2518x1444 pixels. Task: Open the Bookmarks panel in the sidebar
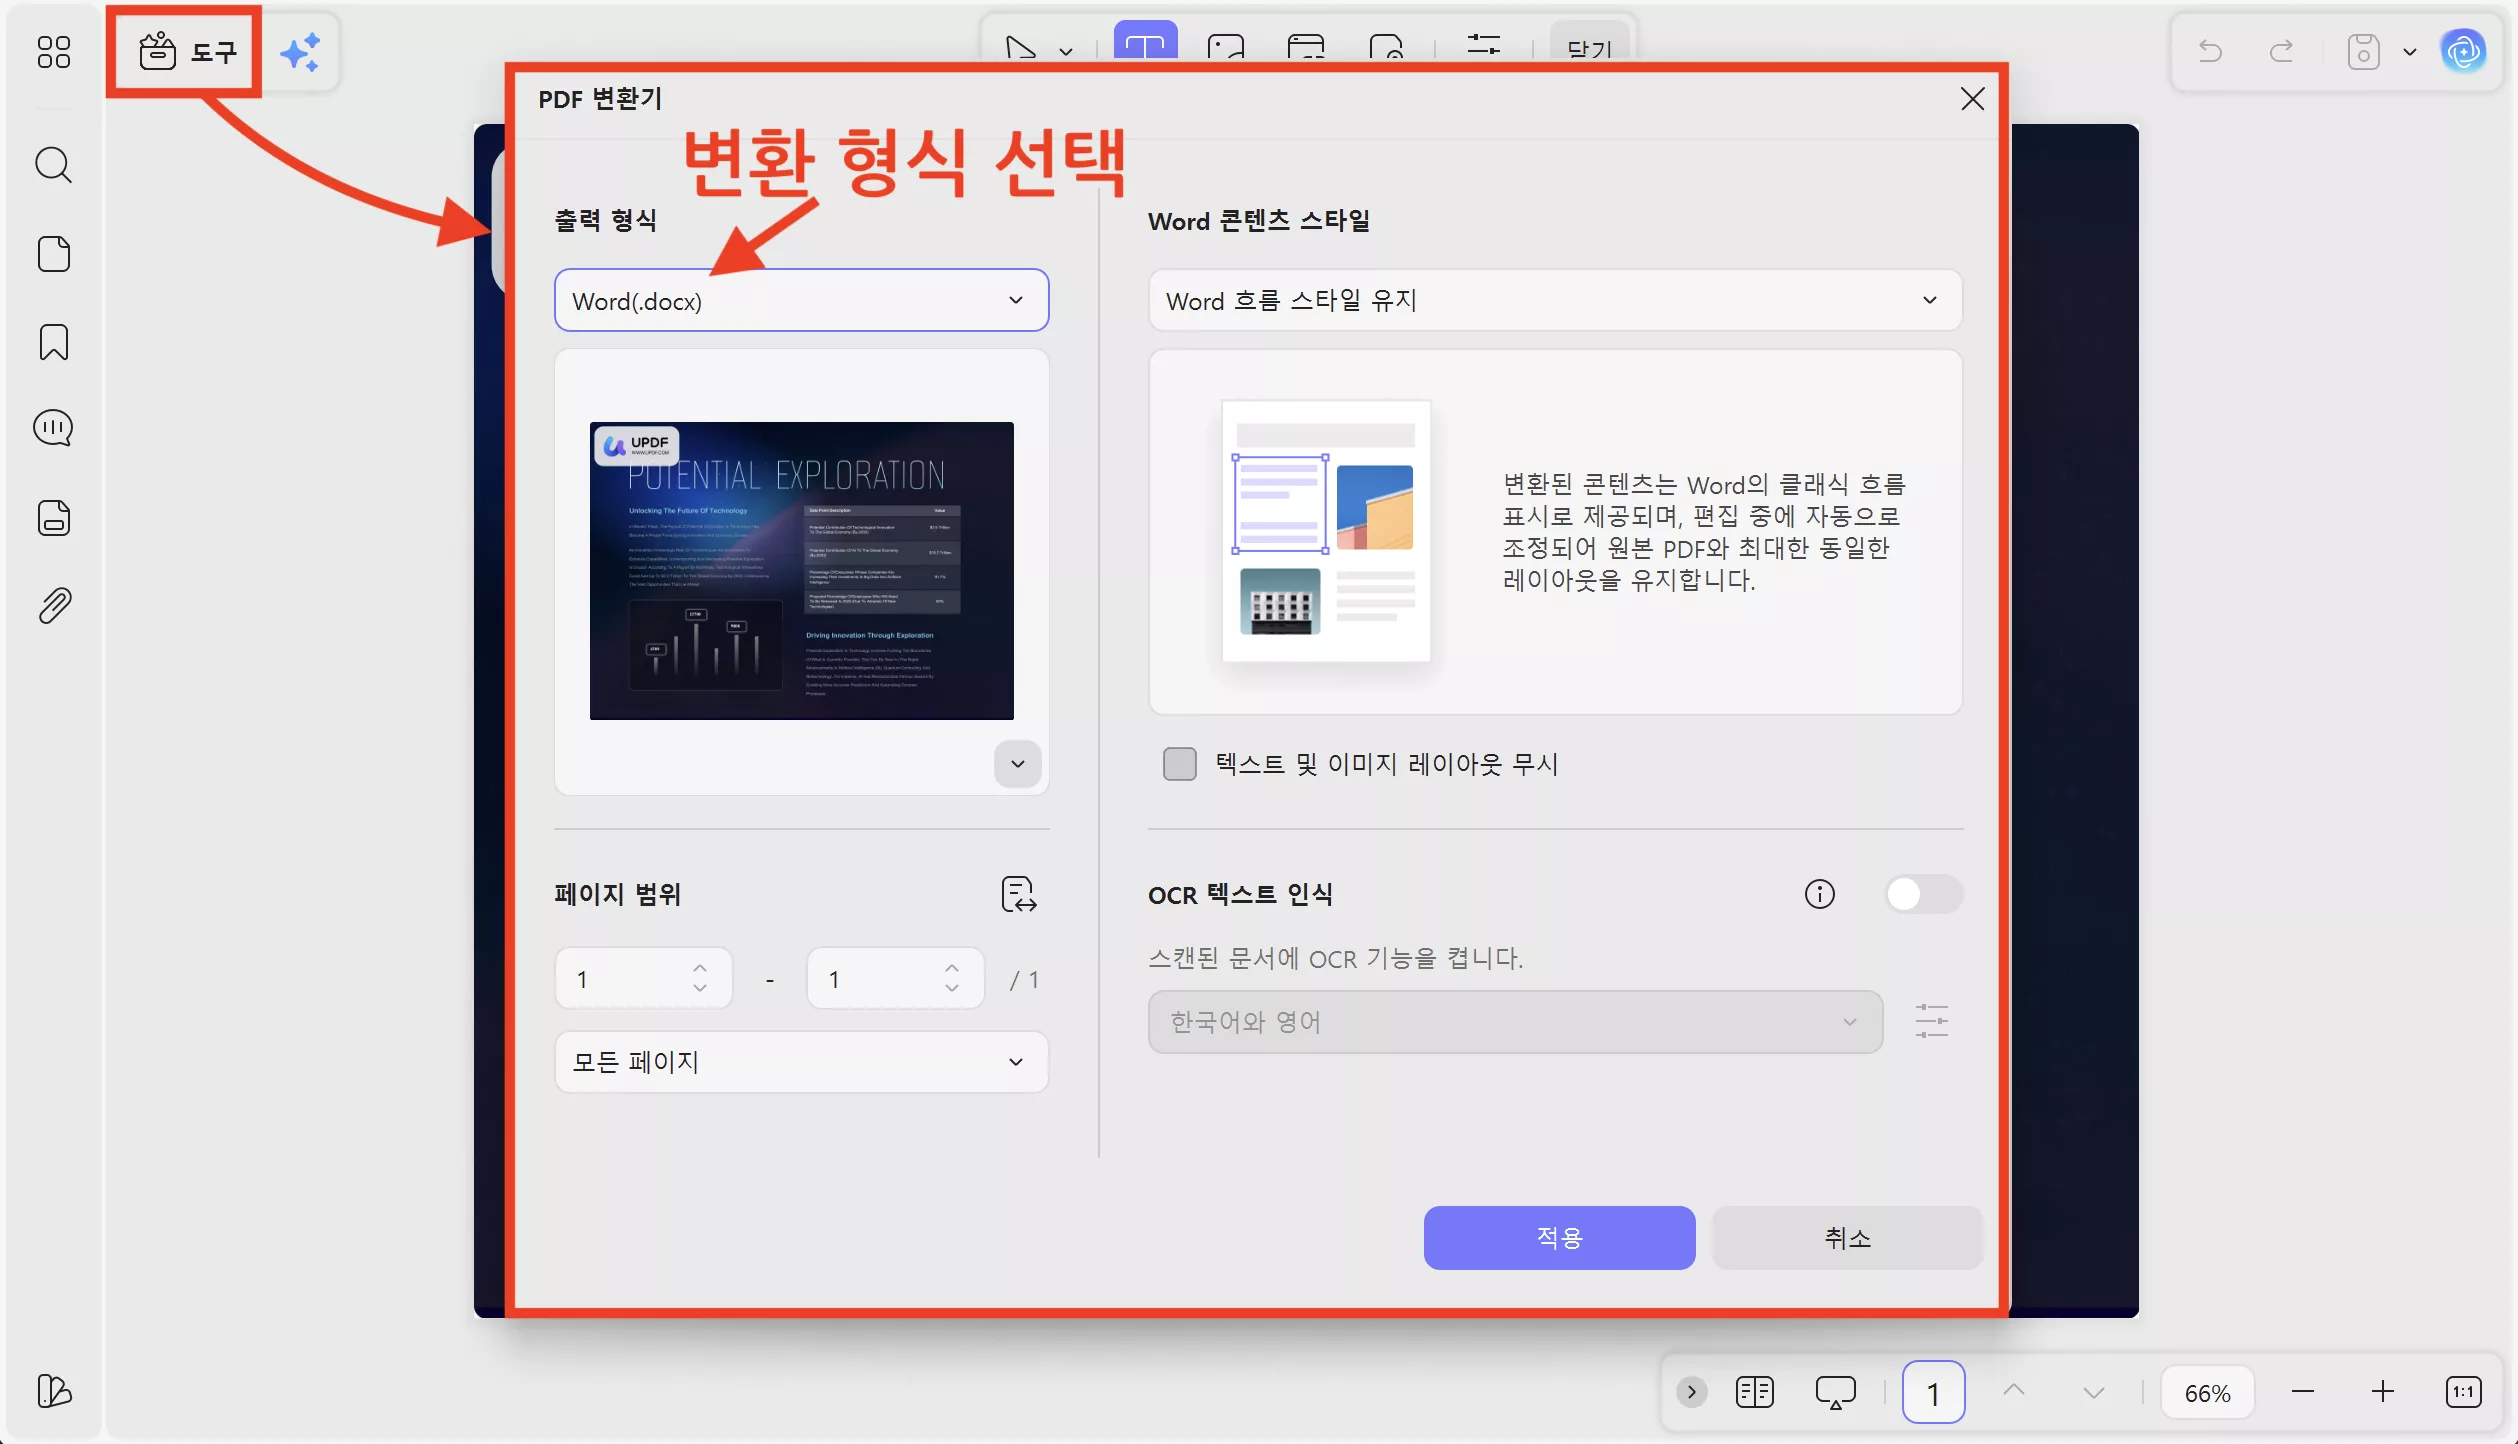click(54, 343)
